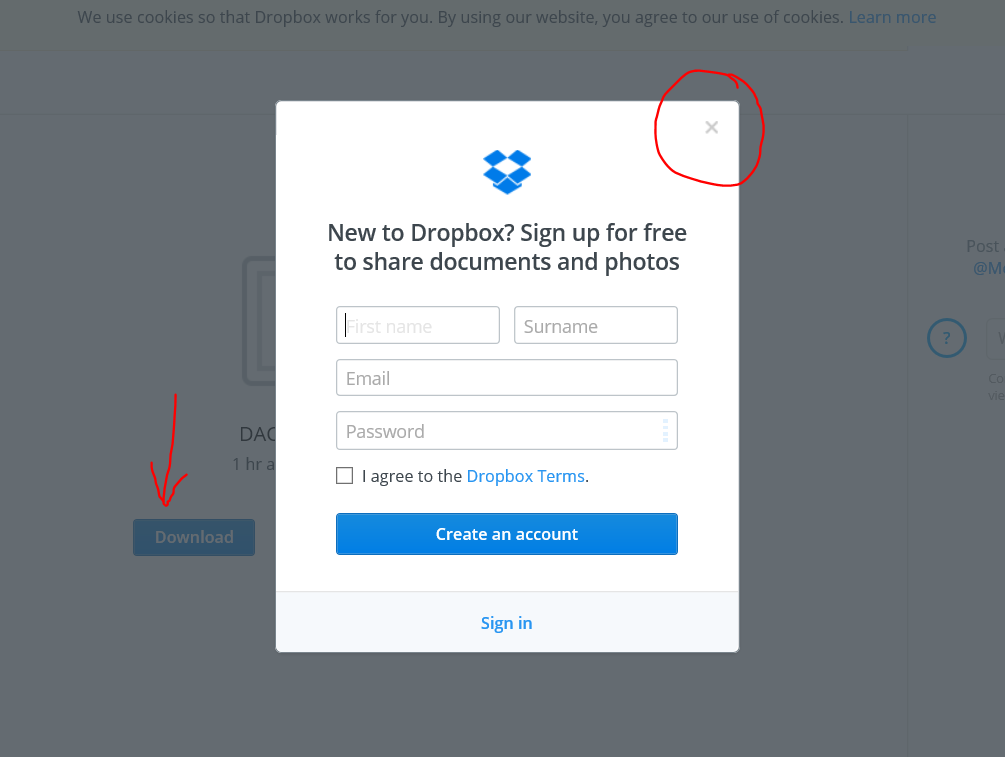Click the Create an account button
This screenshot has width=1005, height=757.
point(507,534)
